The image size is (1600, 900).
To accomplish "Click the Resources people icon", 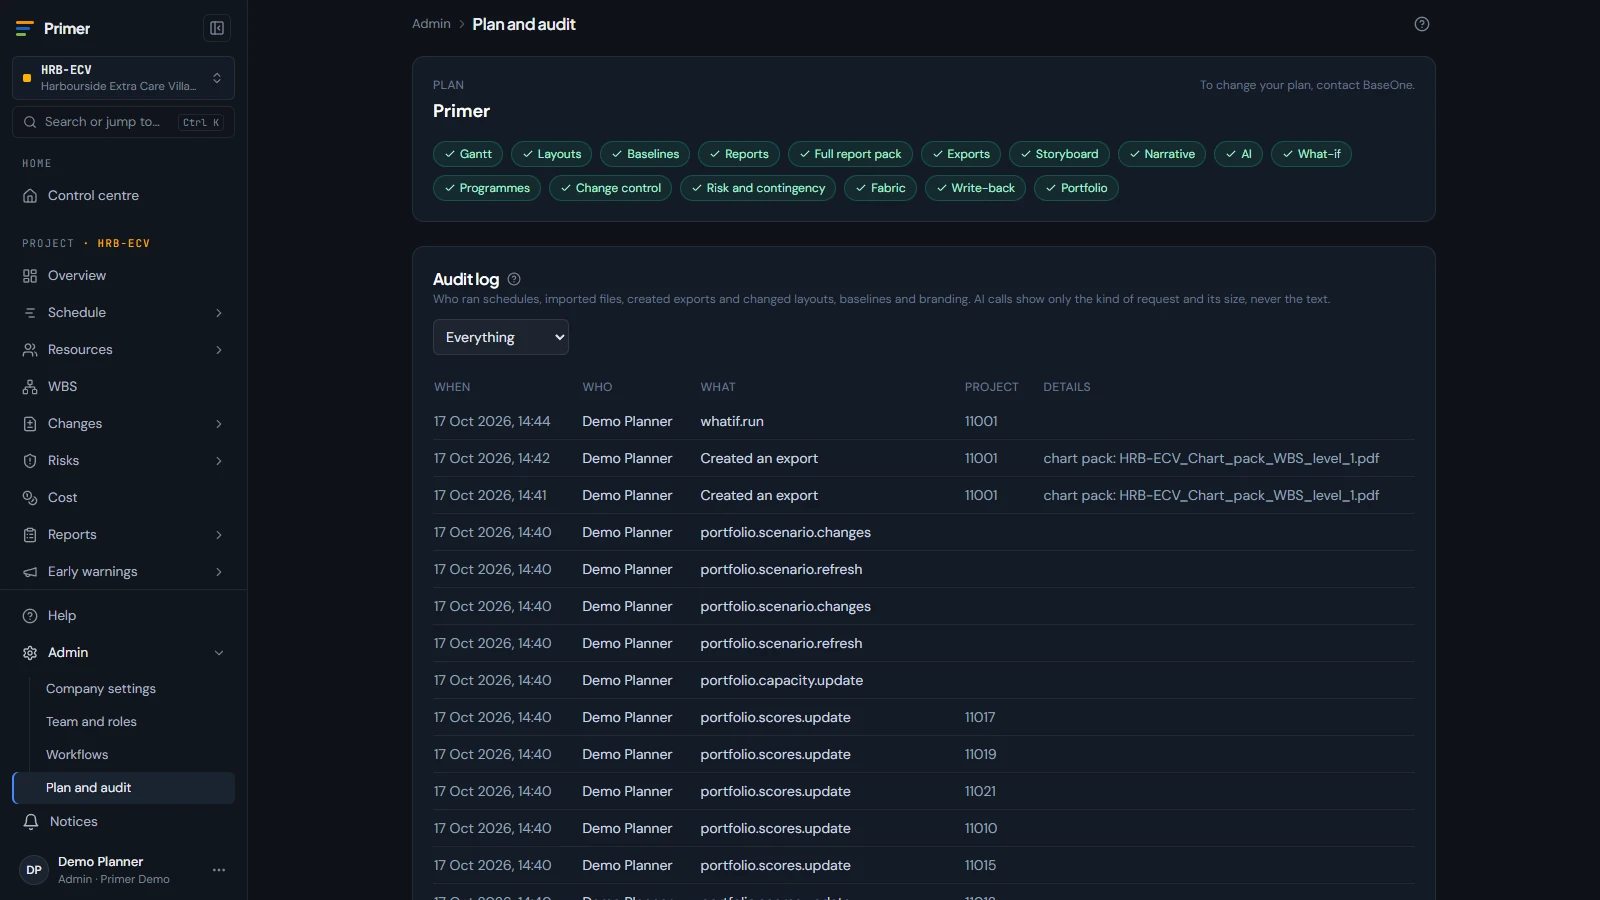I will 30,350.
